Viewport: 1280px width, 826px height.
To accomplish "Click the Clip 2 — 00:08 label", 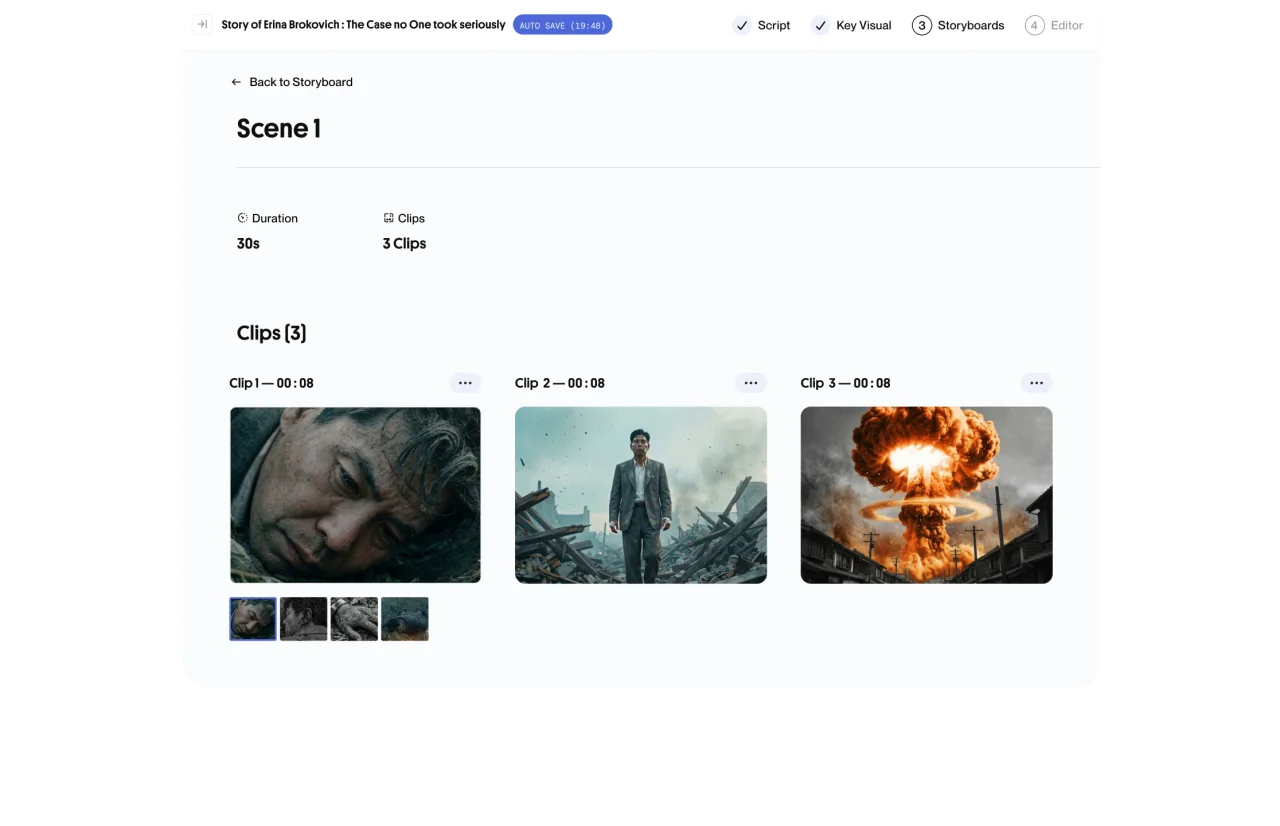I will click(x=560, y=383).
